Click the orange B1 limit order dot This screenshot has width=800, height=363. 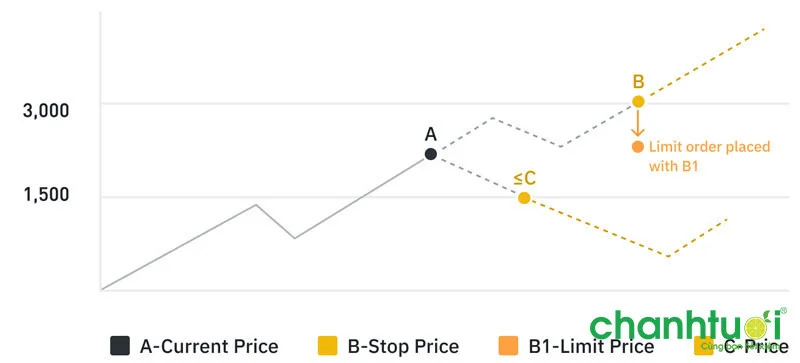tap(638, 147)
